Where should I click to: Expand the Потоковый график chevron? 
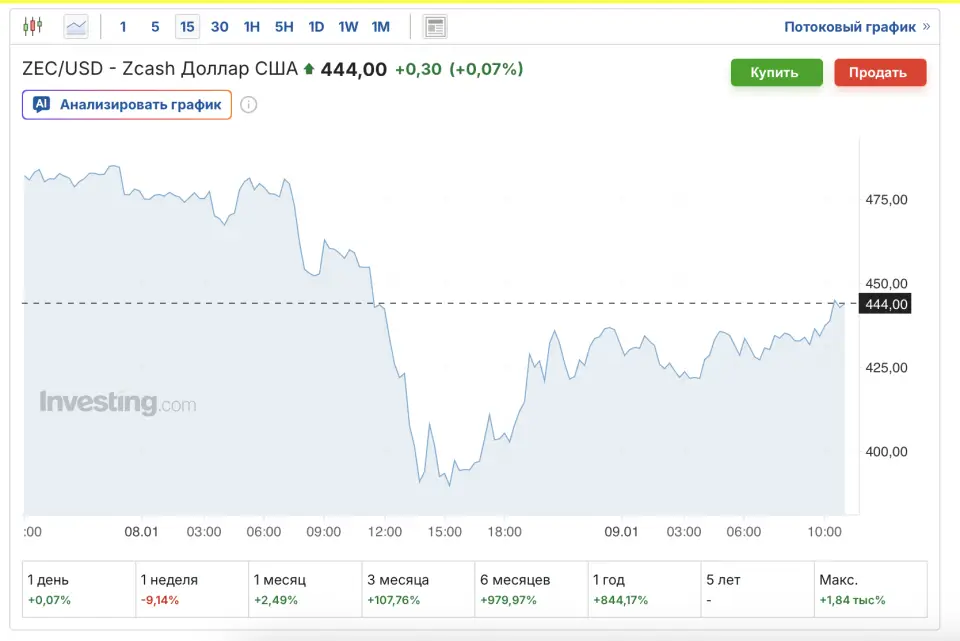tap(926, 27)
